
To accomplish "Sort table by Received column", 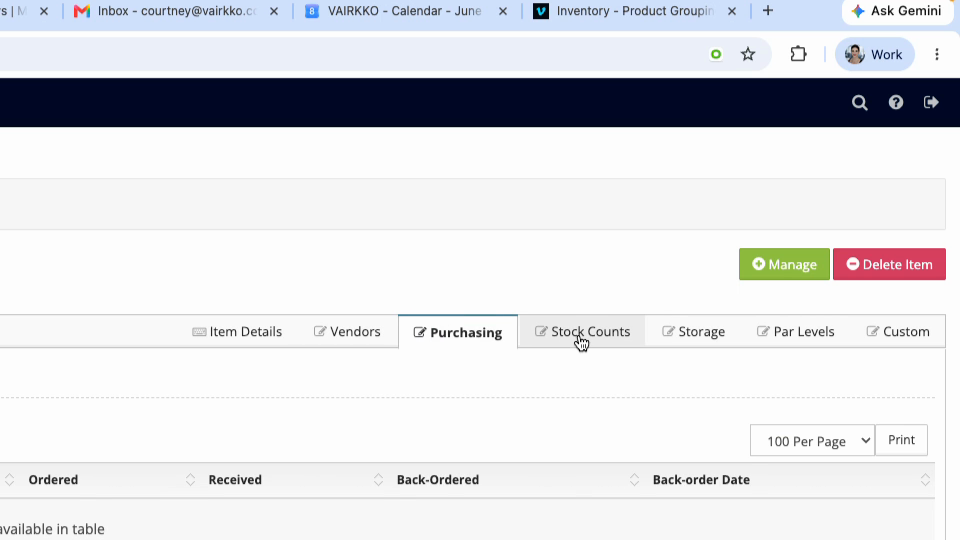I will pyautogui.click(x=235, y=479).
